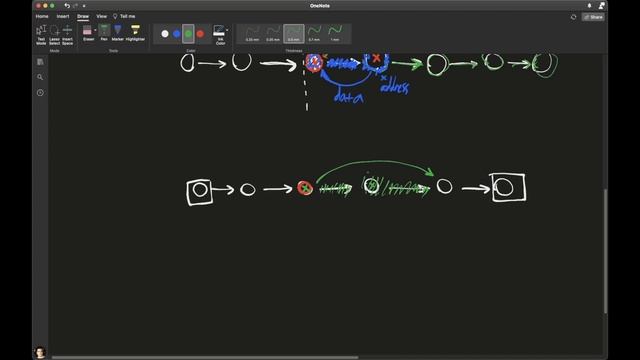640x360 pixels.
Task: Click the Undo arrow in title bar
Action: click(67, 6)
